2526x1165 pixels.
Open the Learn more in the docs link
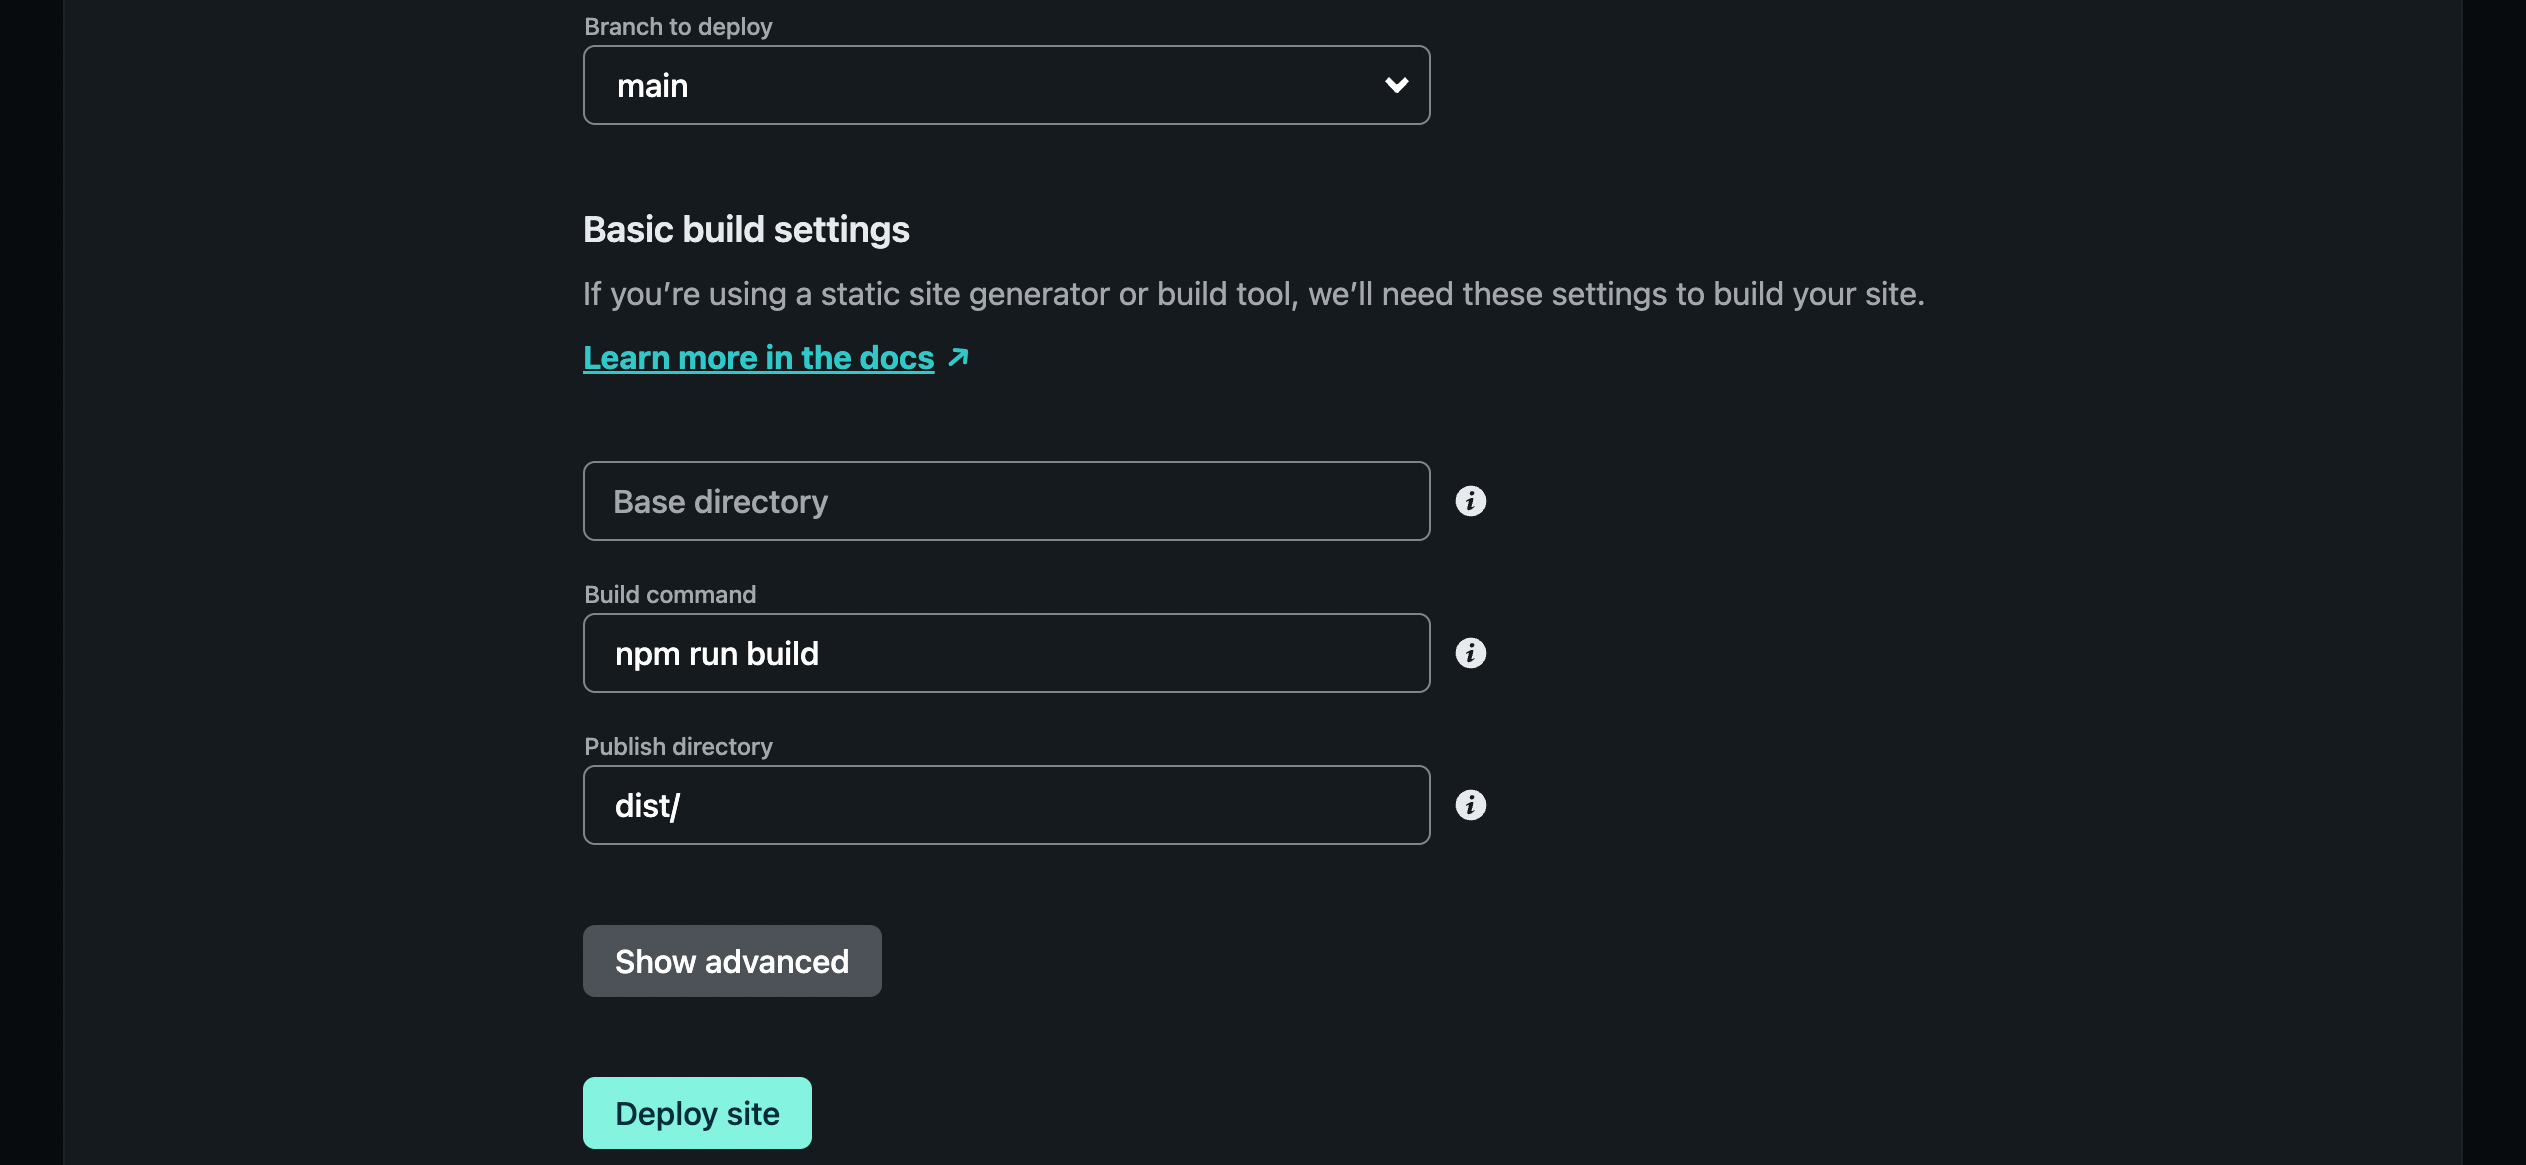click(x=758, y=357)
